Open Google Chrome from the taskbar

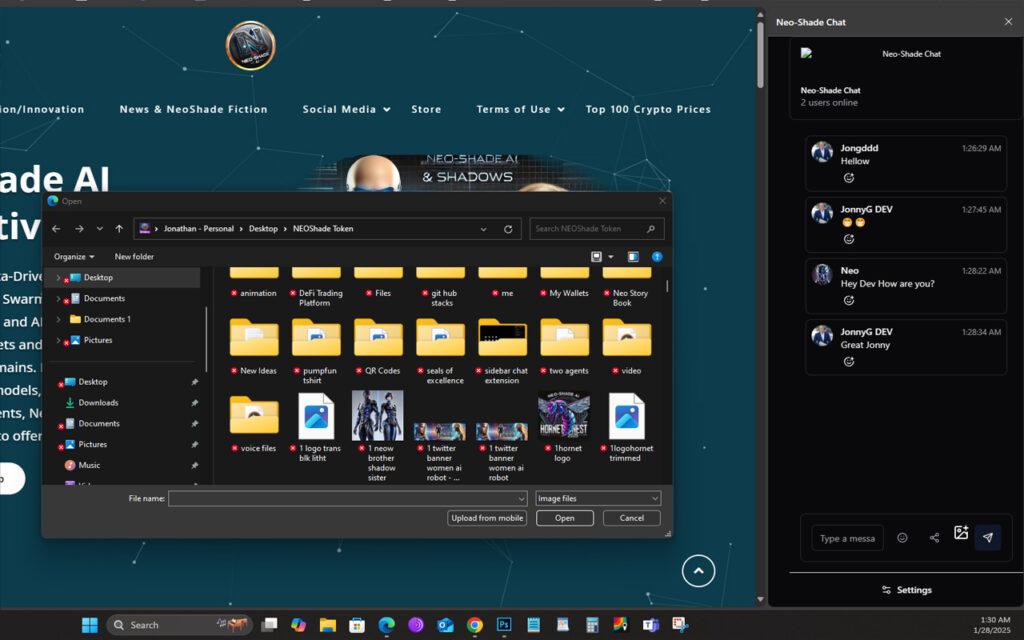point(475,625)
